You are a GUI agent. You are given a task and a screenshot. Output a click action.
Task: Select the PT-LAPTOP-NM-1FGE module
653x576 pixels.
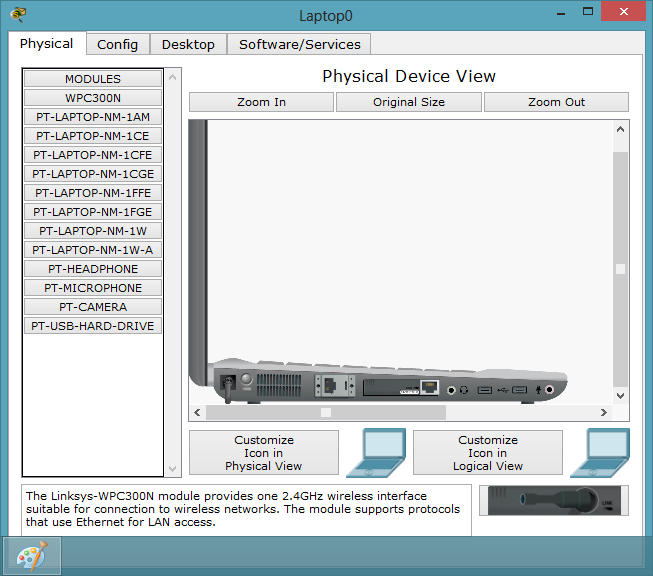[93, 212]
